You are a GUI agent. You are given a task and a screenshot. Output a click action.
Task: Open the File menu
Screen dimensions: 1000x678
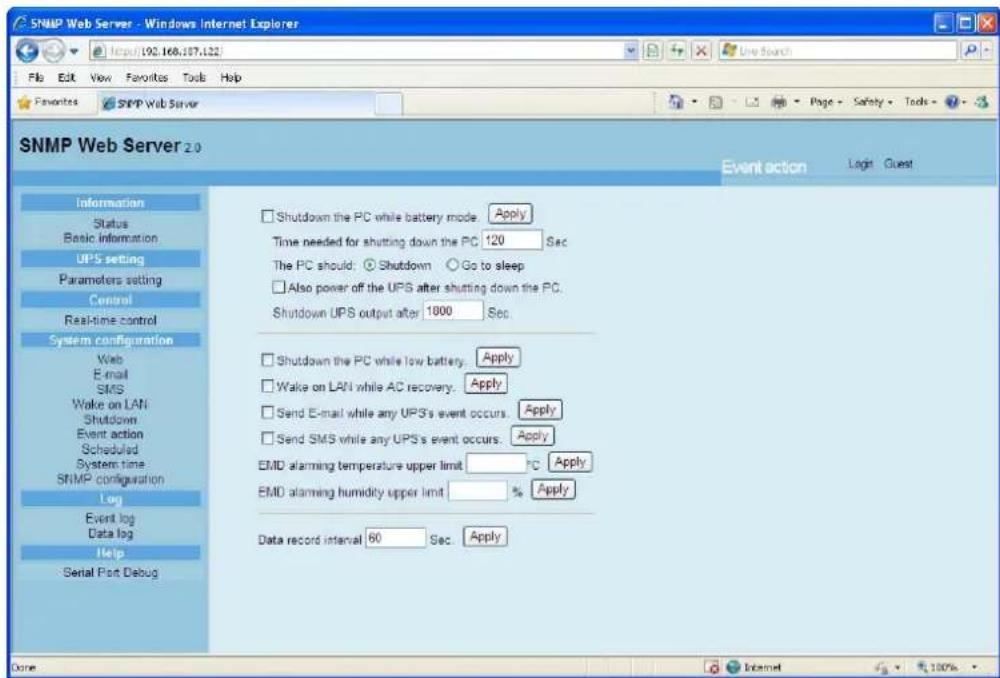tap(34, 77)
